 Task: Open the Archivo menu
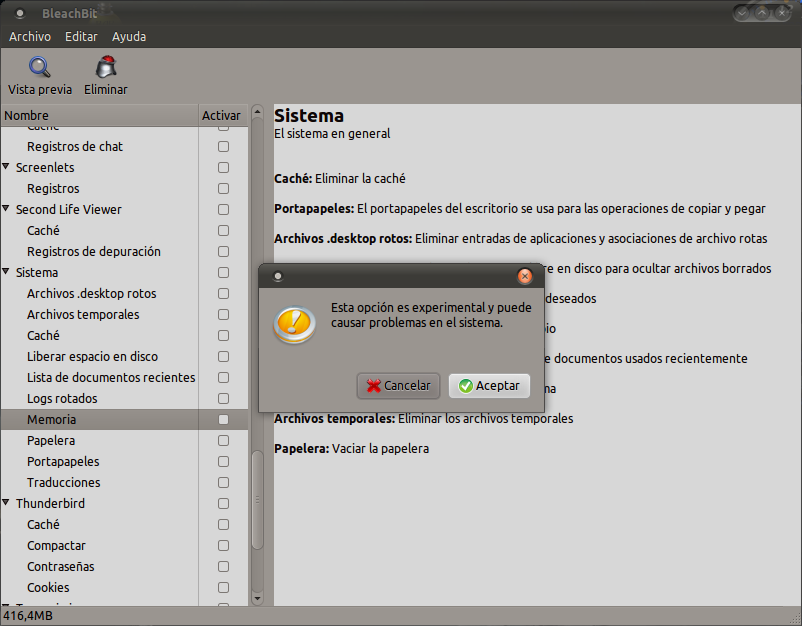pyautogui.click(x=30, y=37)
